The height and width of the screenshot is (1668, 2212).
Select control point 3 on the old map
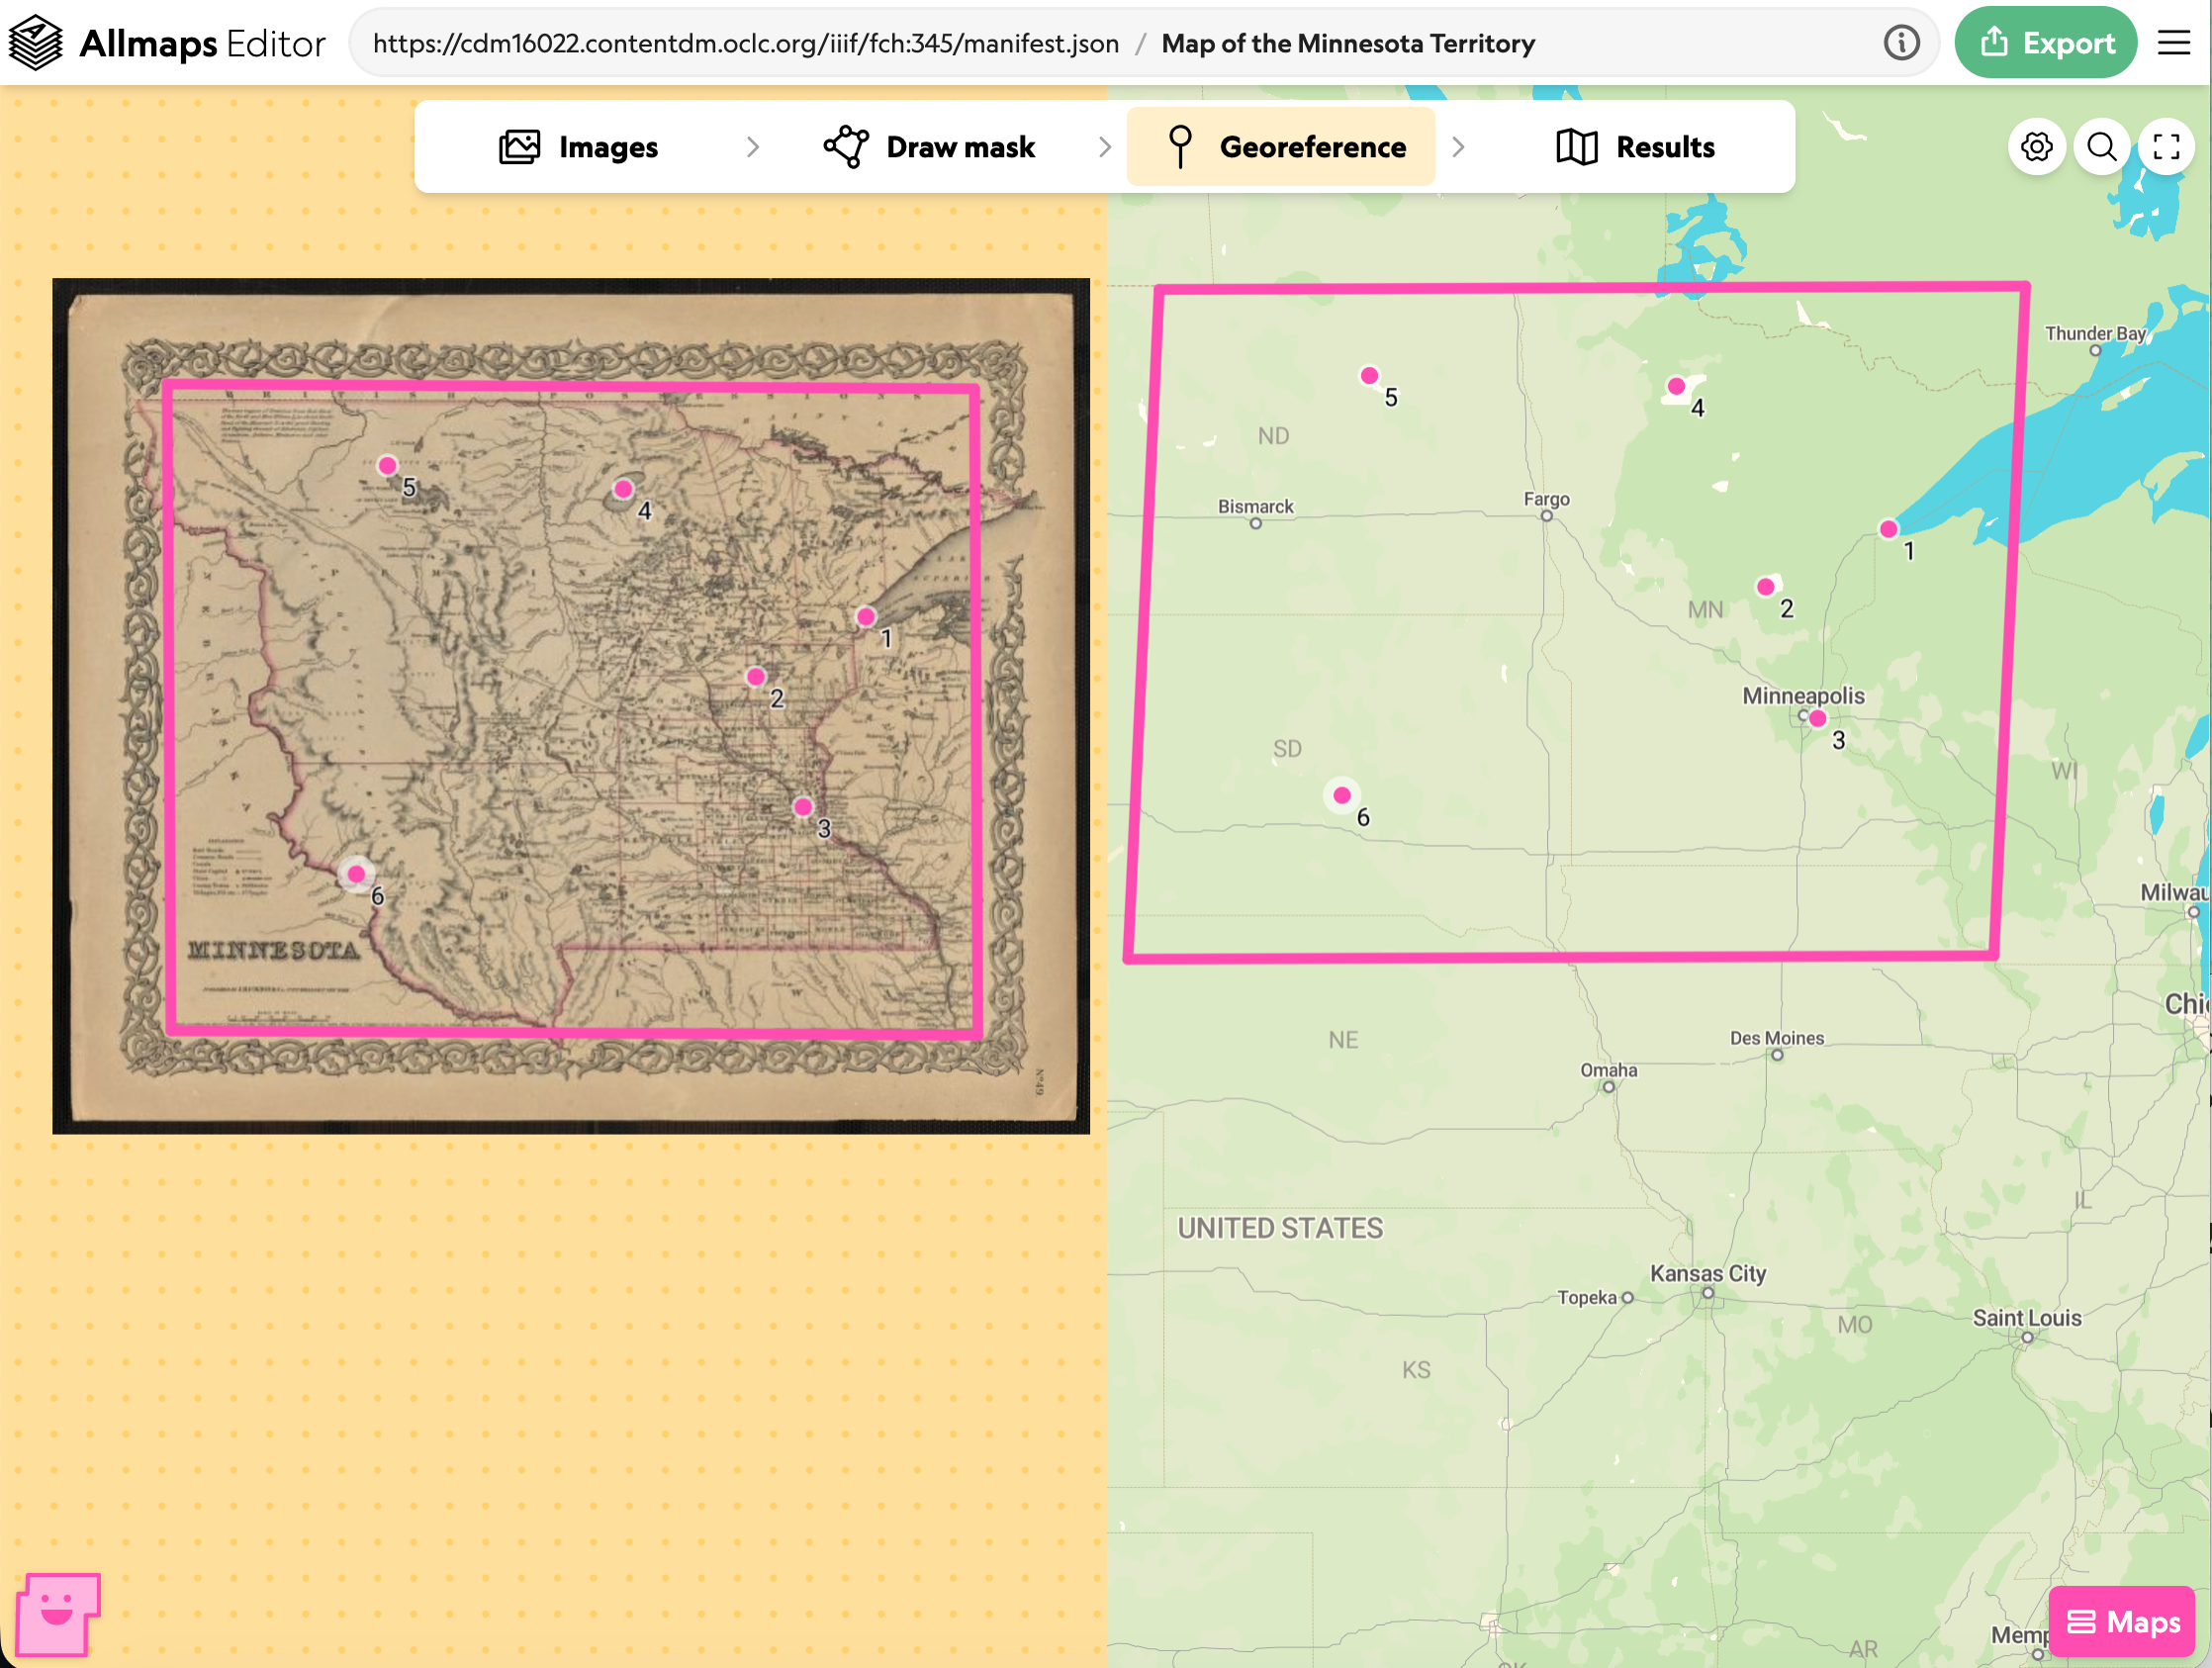[x=803, y=807]
